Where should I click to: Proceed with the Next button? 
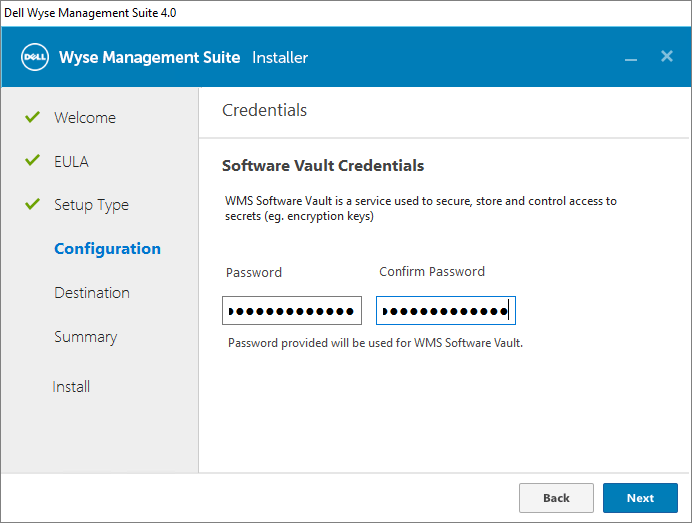pos(640,498)
